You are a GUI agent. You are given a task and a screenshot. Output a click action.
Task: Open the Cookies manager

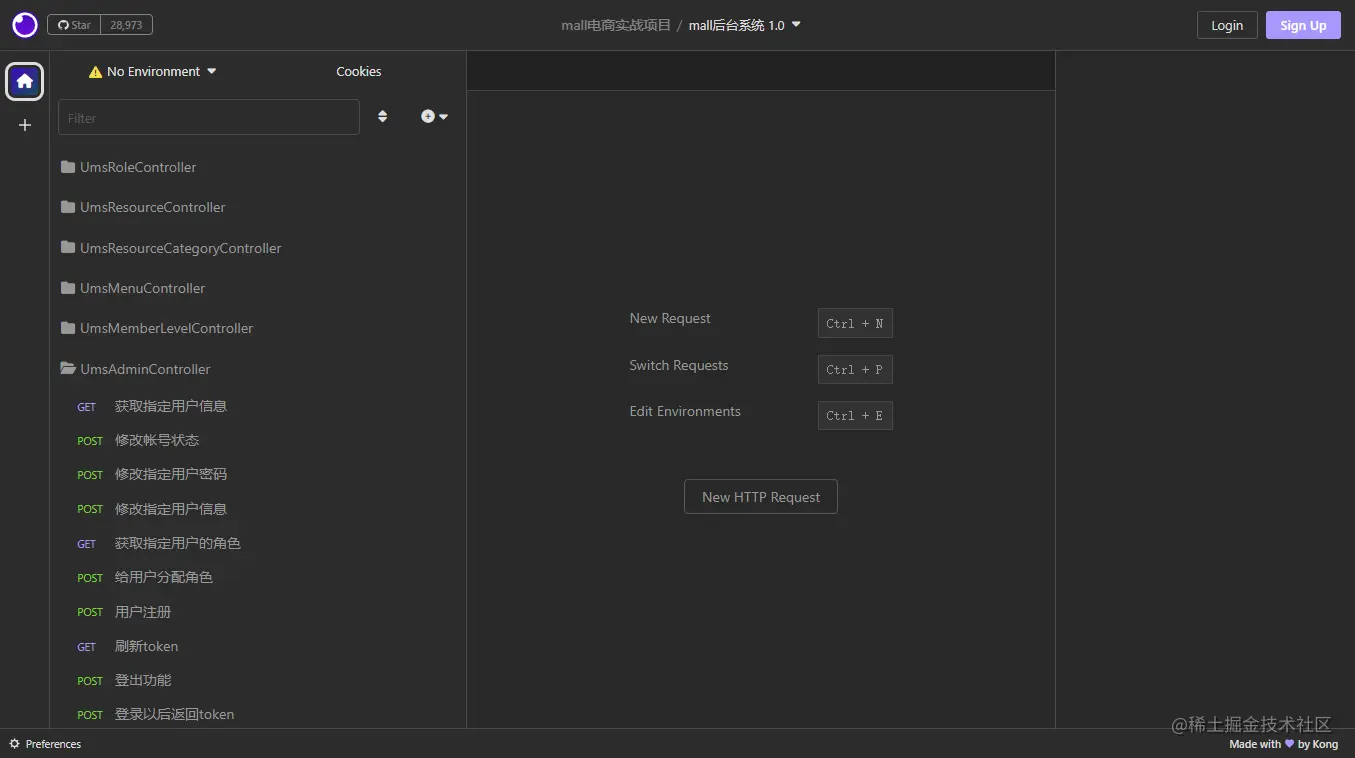(359, 71)
